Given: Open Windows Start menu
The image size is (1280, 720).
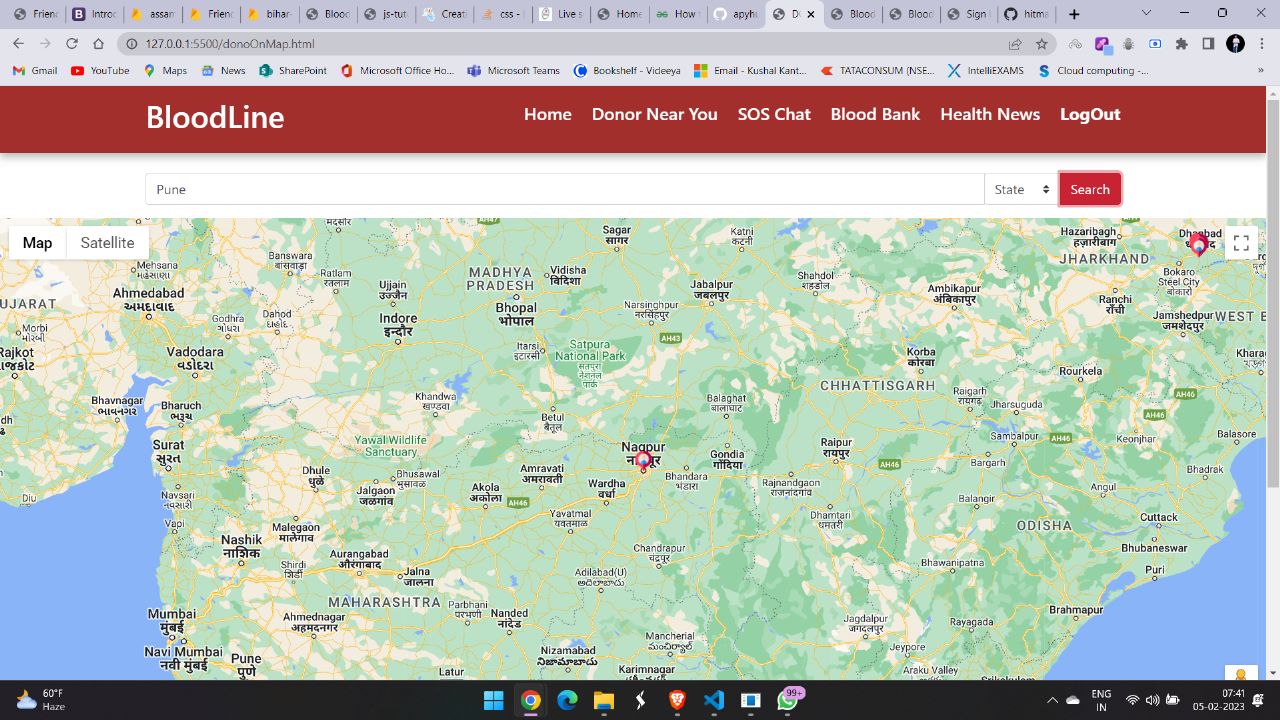Looking at the screenshot, I should 494,700.
